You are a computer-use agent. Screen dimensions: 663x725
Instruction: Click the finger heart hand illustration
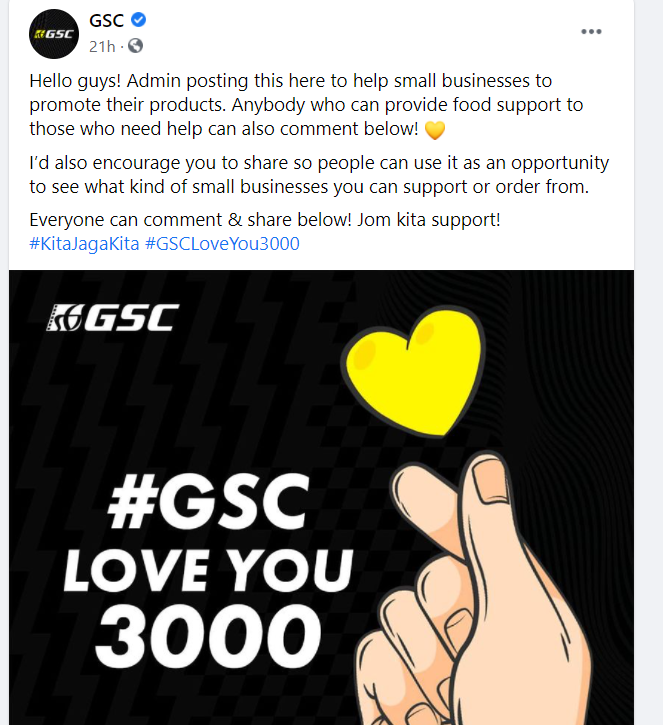pyautogui.click(x=472, y=589)
